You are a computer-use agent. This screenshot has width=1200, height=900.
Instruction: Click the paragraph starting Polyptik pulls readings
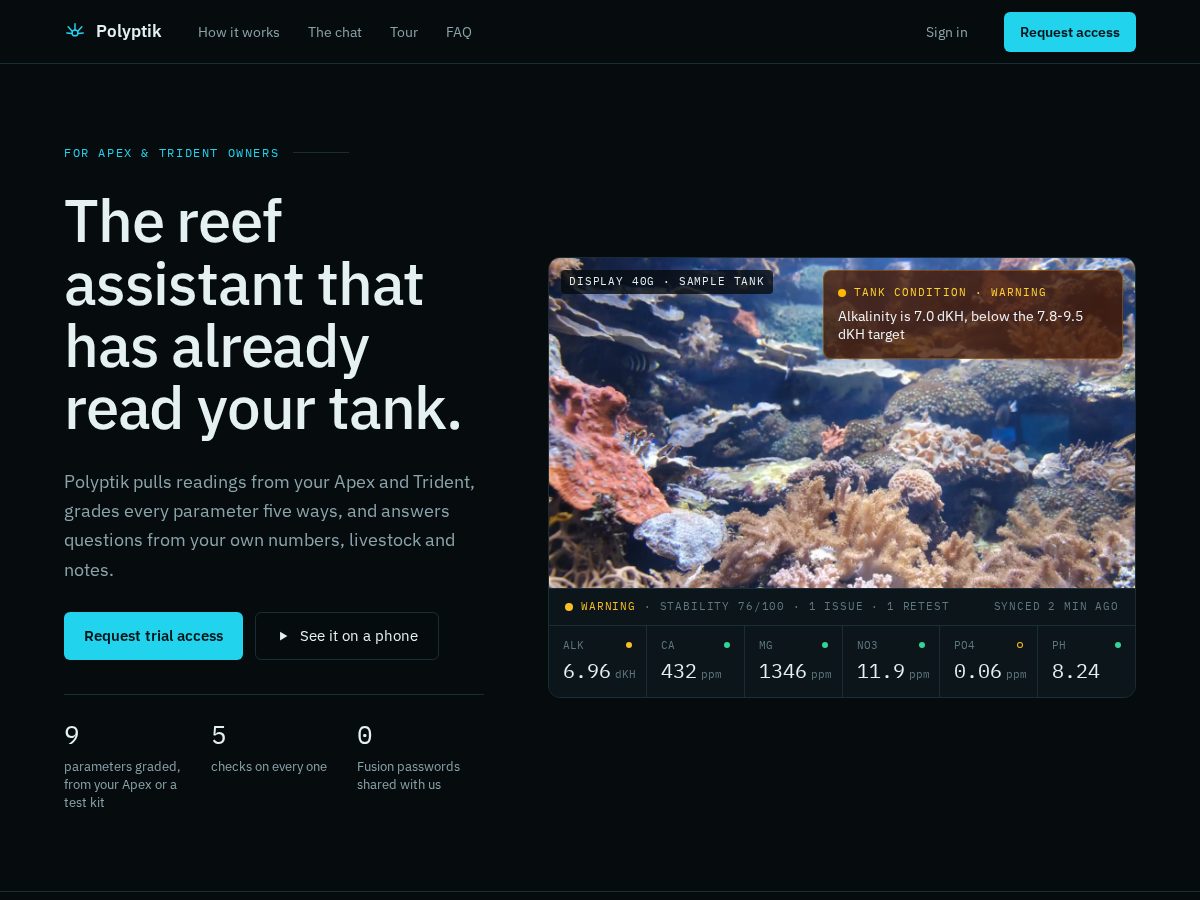click(270, 525)
